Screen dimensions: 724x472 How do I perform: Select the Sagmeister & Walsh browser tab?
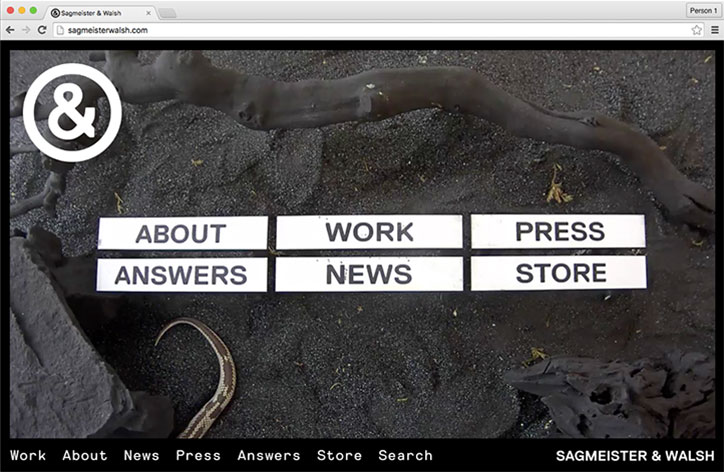pos(101,13)
